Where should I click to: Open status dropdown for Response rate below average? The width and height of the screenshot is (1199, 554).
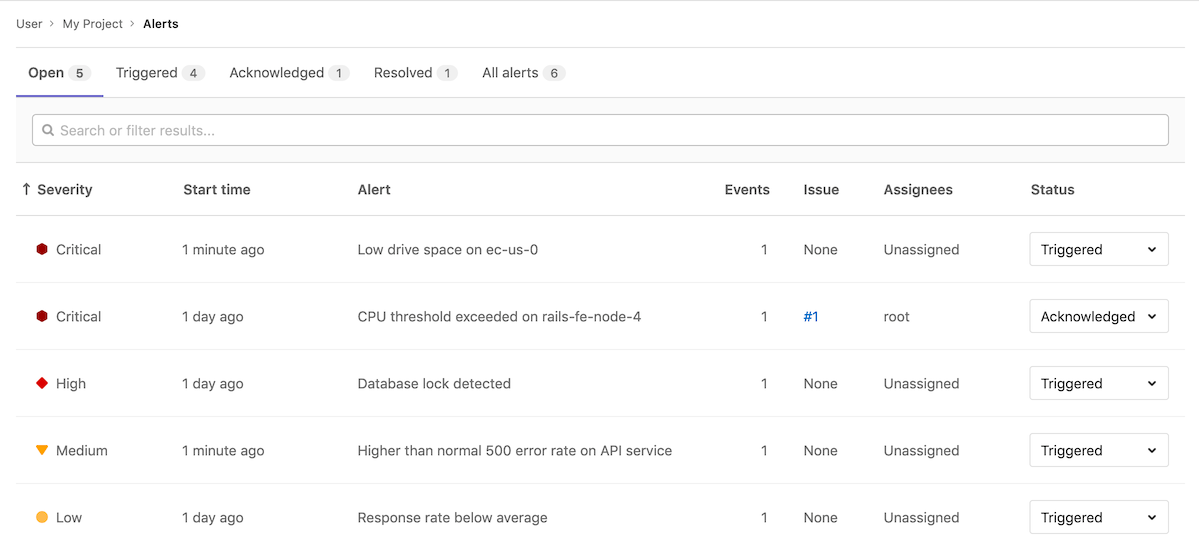1098,518
